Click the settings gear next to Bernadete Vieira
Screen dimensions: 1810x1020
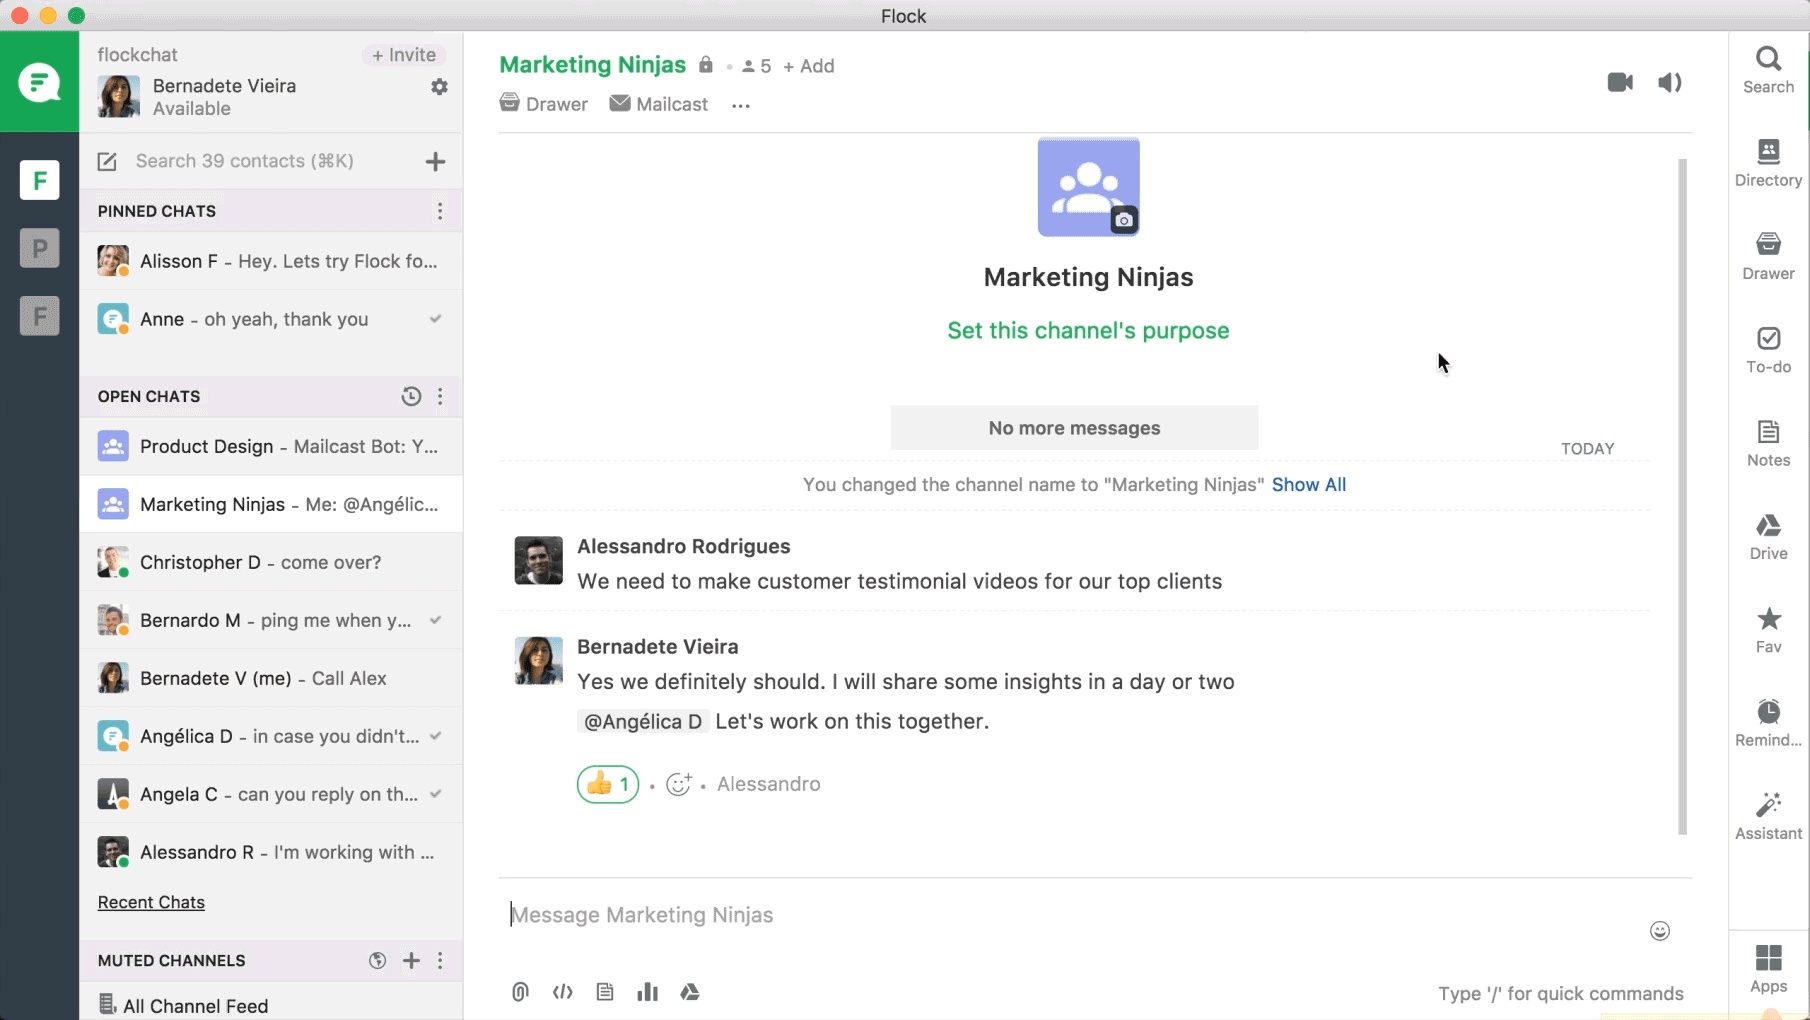pos(439,87)
